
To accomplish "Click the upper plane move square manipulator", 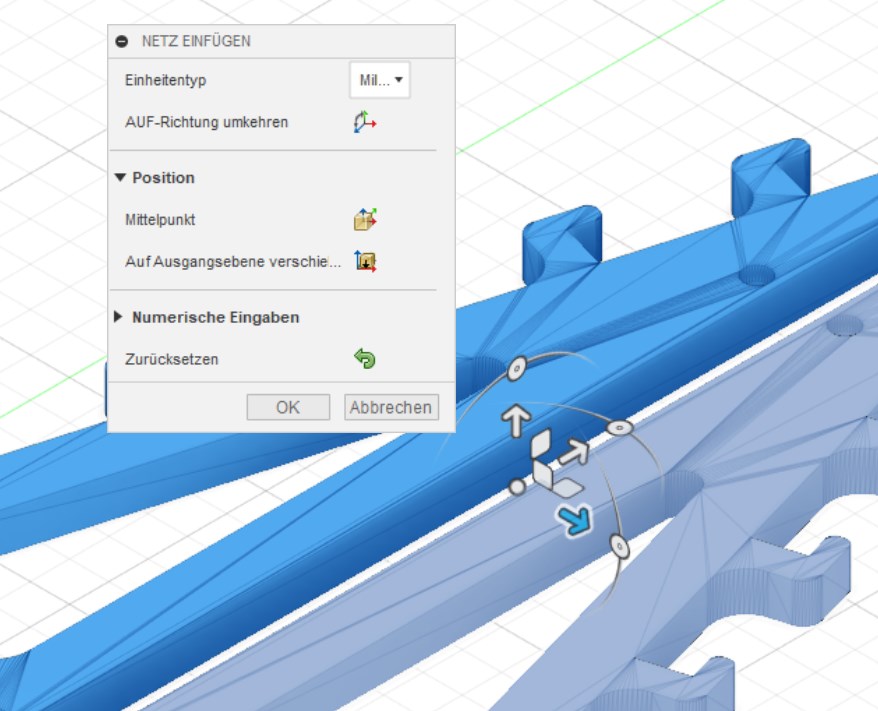I will pos(541,443).
